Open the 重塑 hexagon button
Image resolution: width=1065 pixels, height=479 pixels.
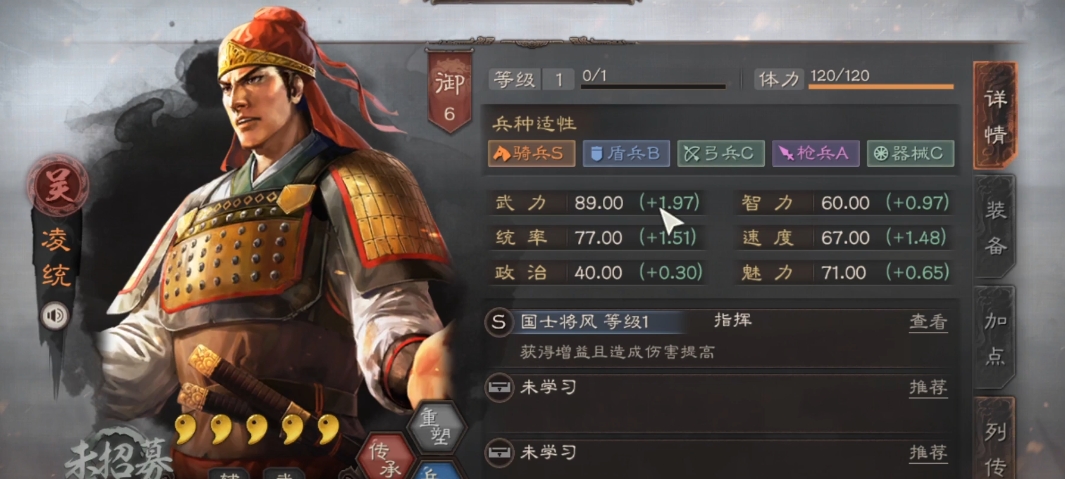click(435, 427)
